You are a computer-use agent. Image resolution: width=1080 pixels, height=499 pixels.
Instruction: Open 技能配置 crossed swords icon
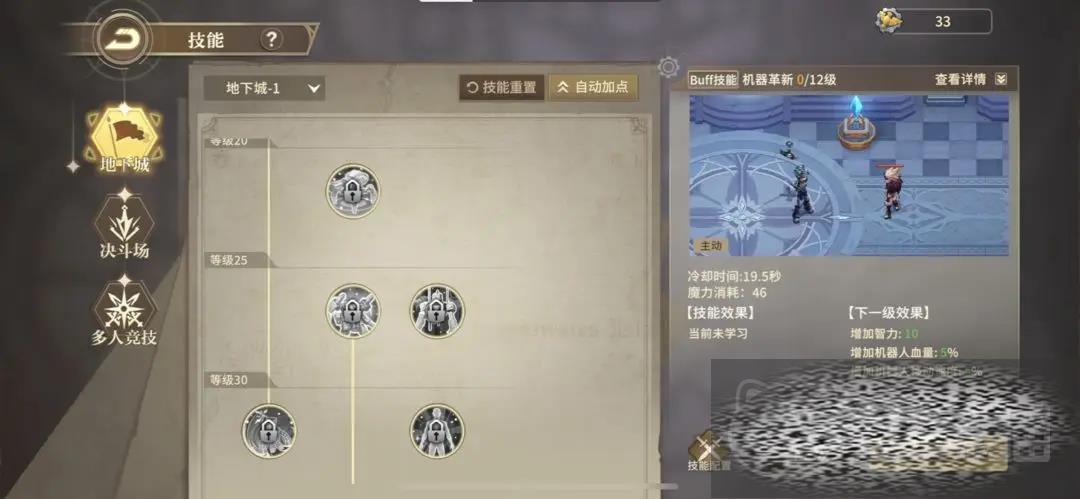coord(708,451)
